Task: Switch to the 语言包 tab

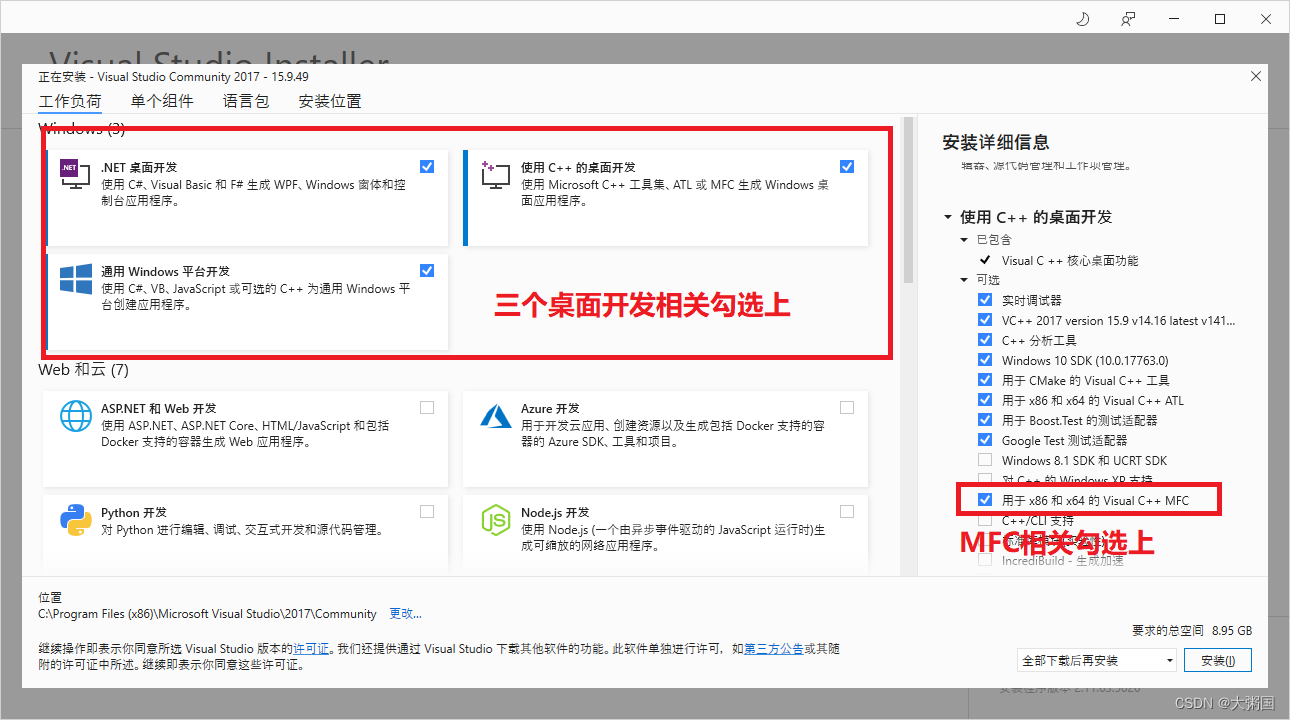Action: click(246, 102)
